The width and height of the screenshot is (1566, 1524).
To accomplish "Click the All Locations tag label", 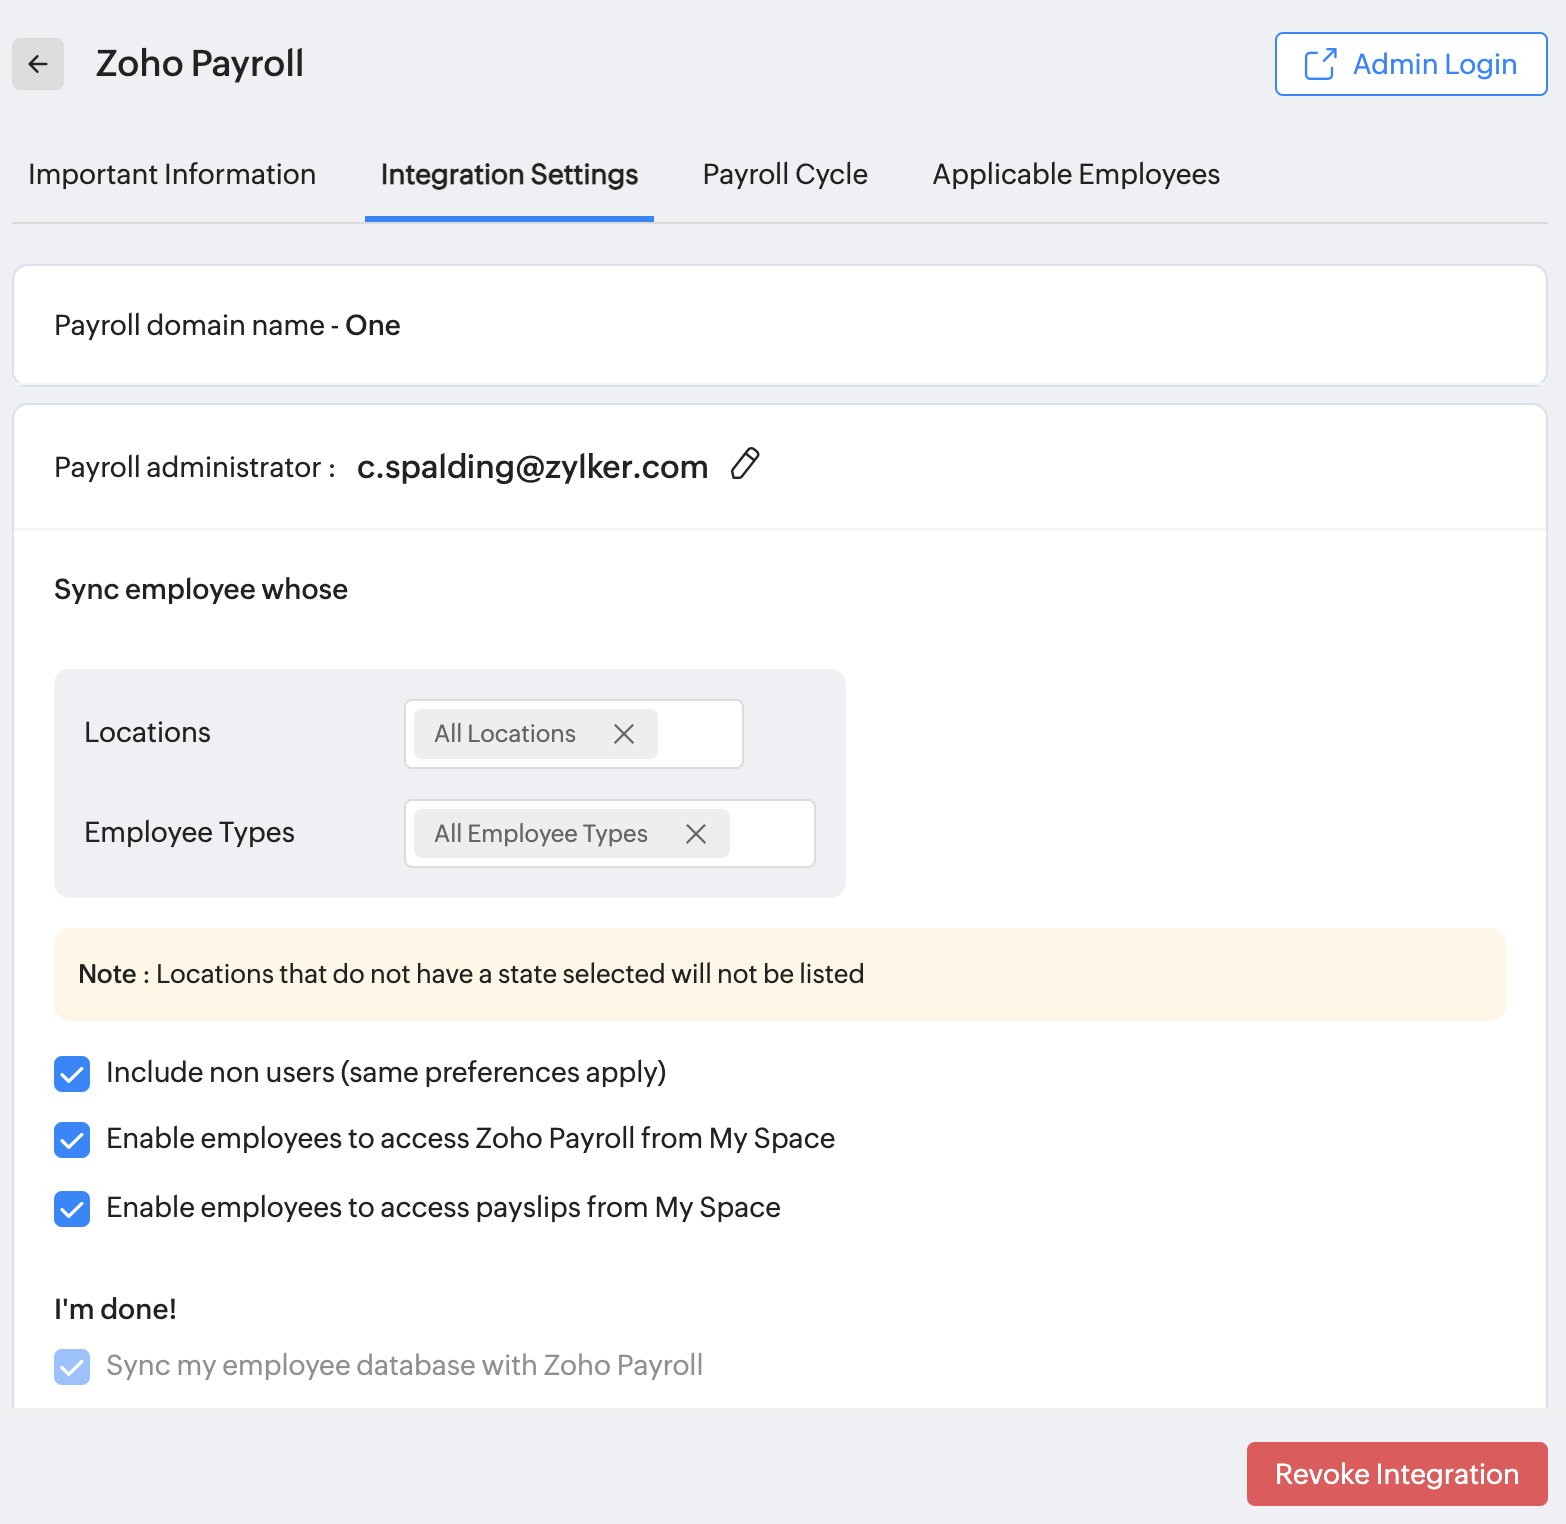I will click(x=505, y=734).
